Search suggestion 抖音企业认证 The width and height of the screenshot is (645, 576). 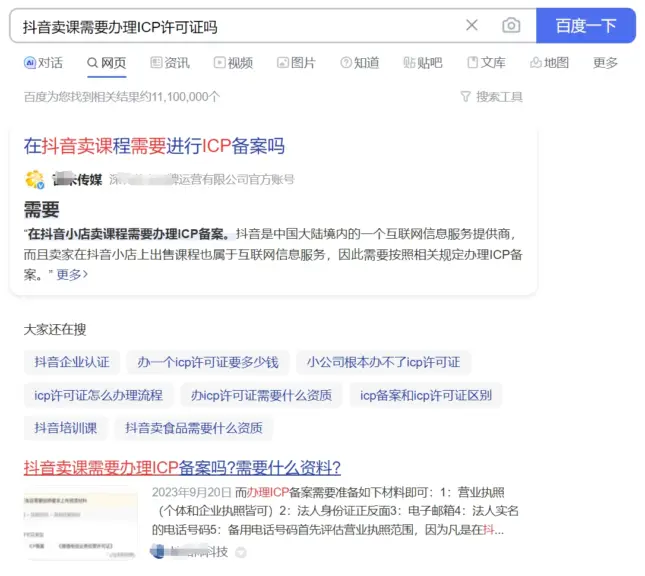tap(72, 362)
